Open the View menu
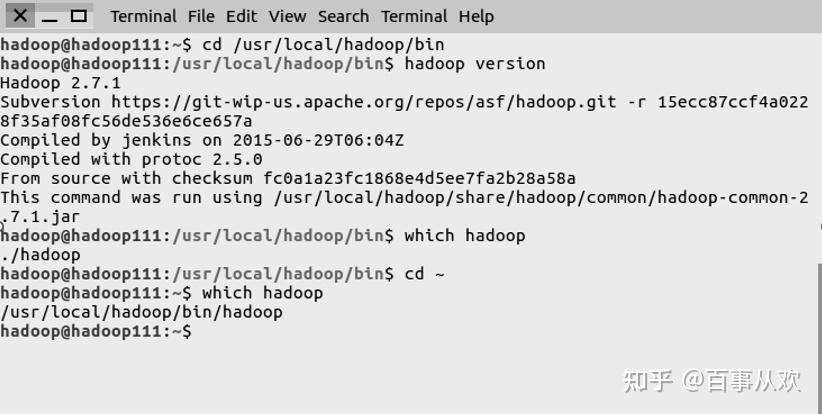This screenshot has height=414, width=822. 287,16
